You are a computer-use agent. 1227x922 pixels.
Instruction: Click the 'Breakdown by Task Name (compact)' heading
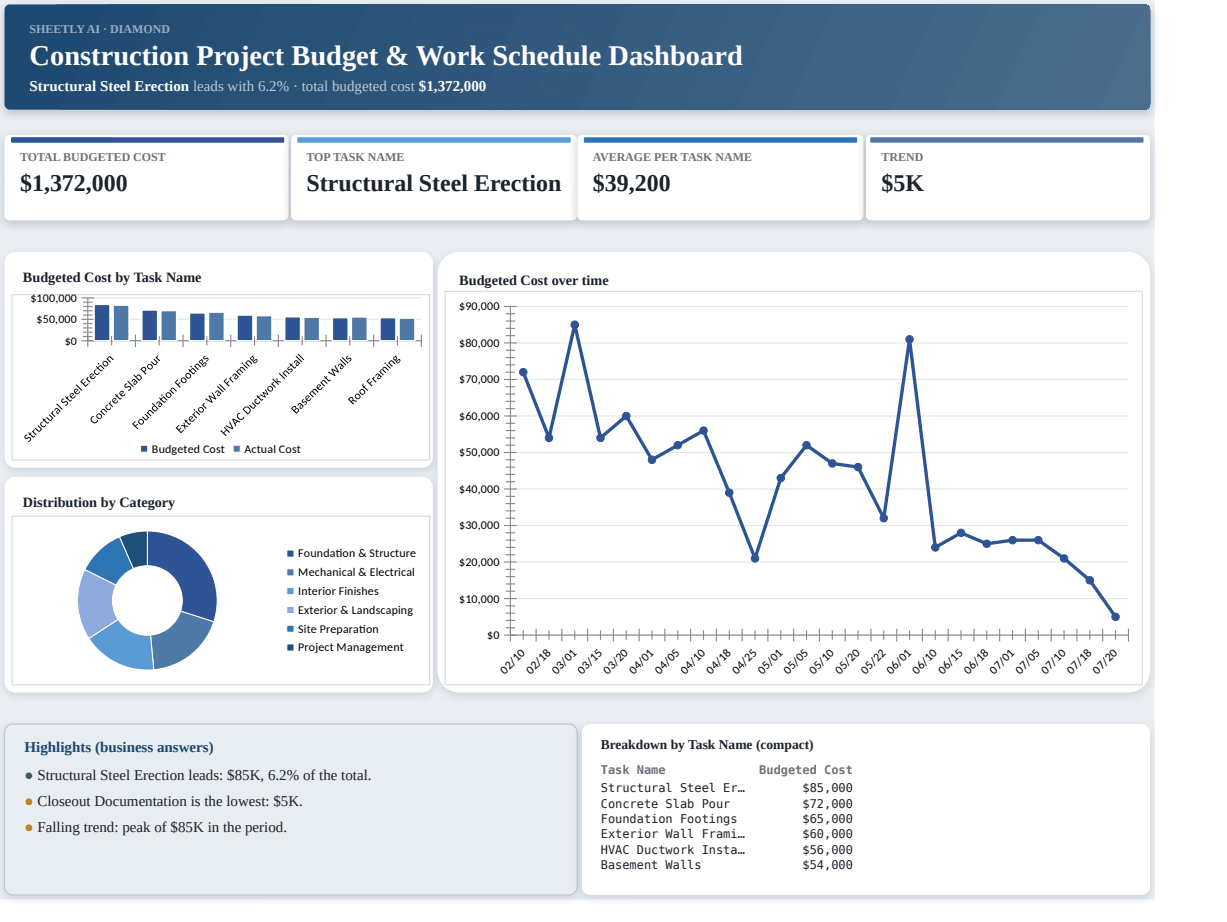(707, 745)
